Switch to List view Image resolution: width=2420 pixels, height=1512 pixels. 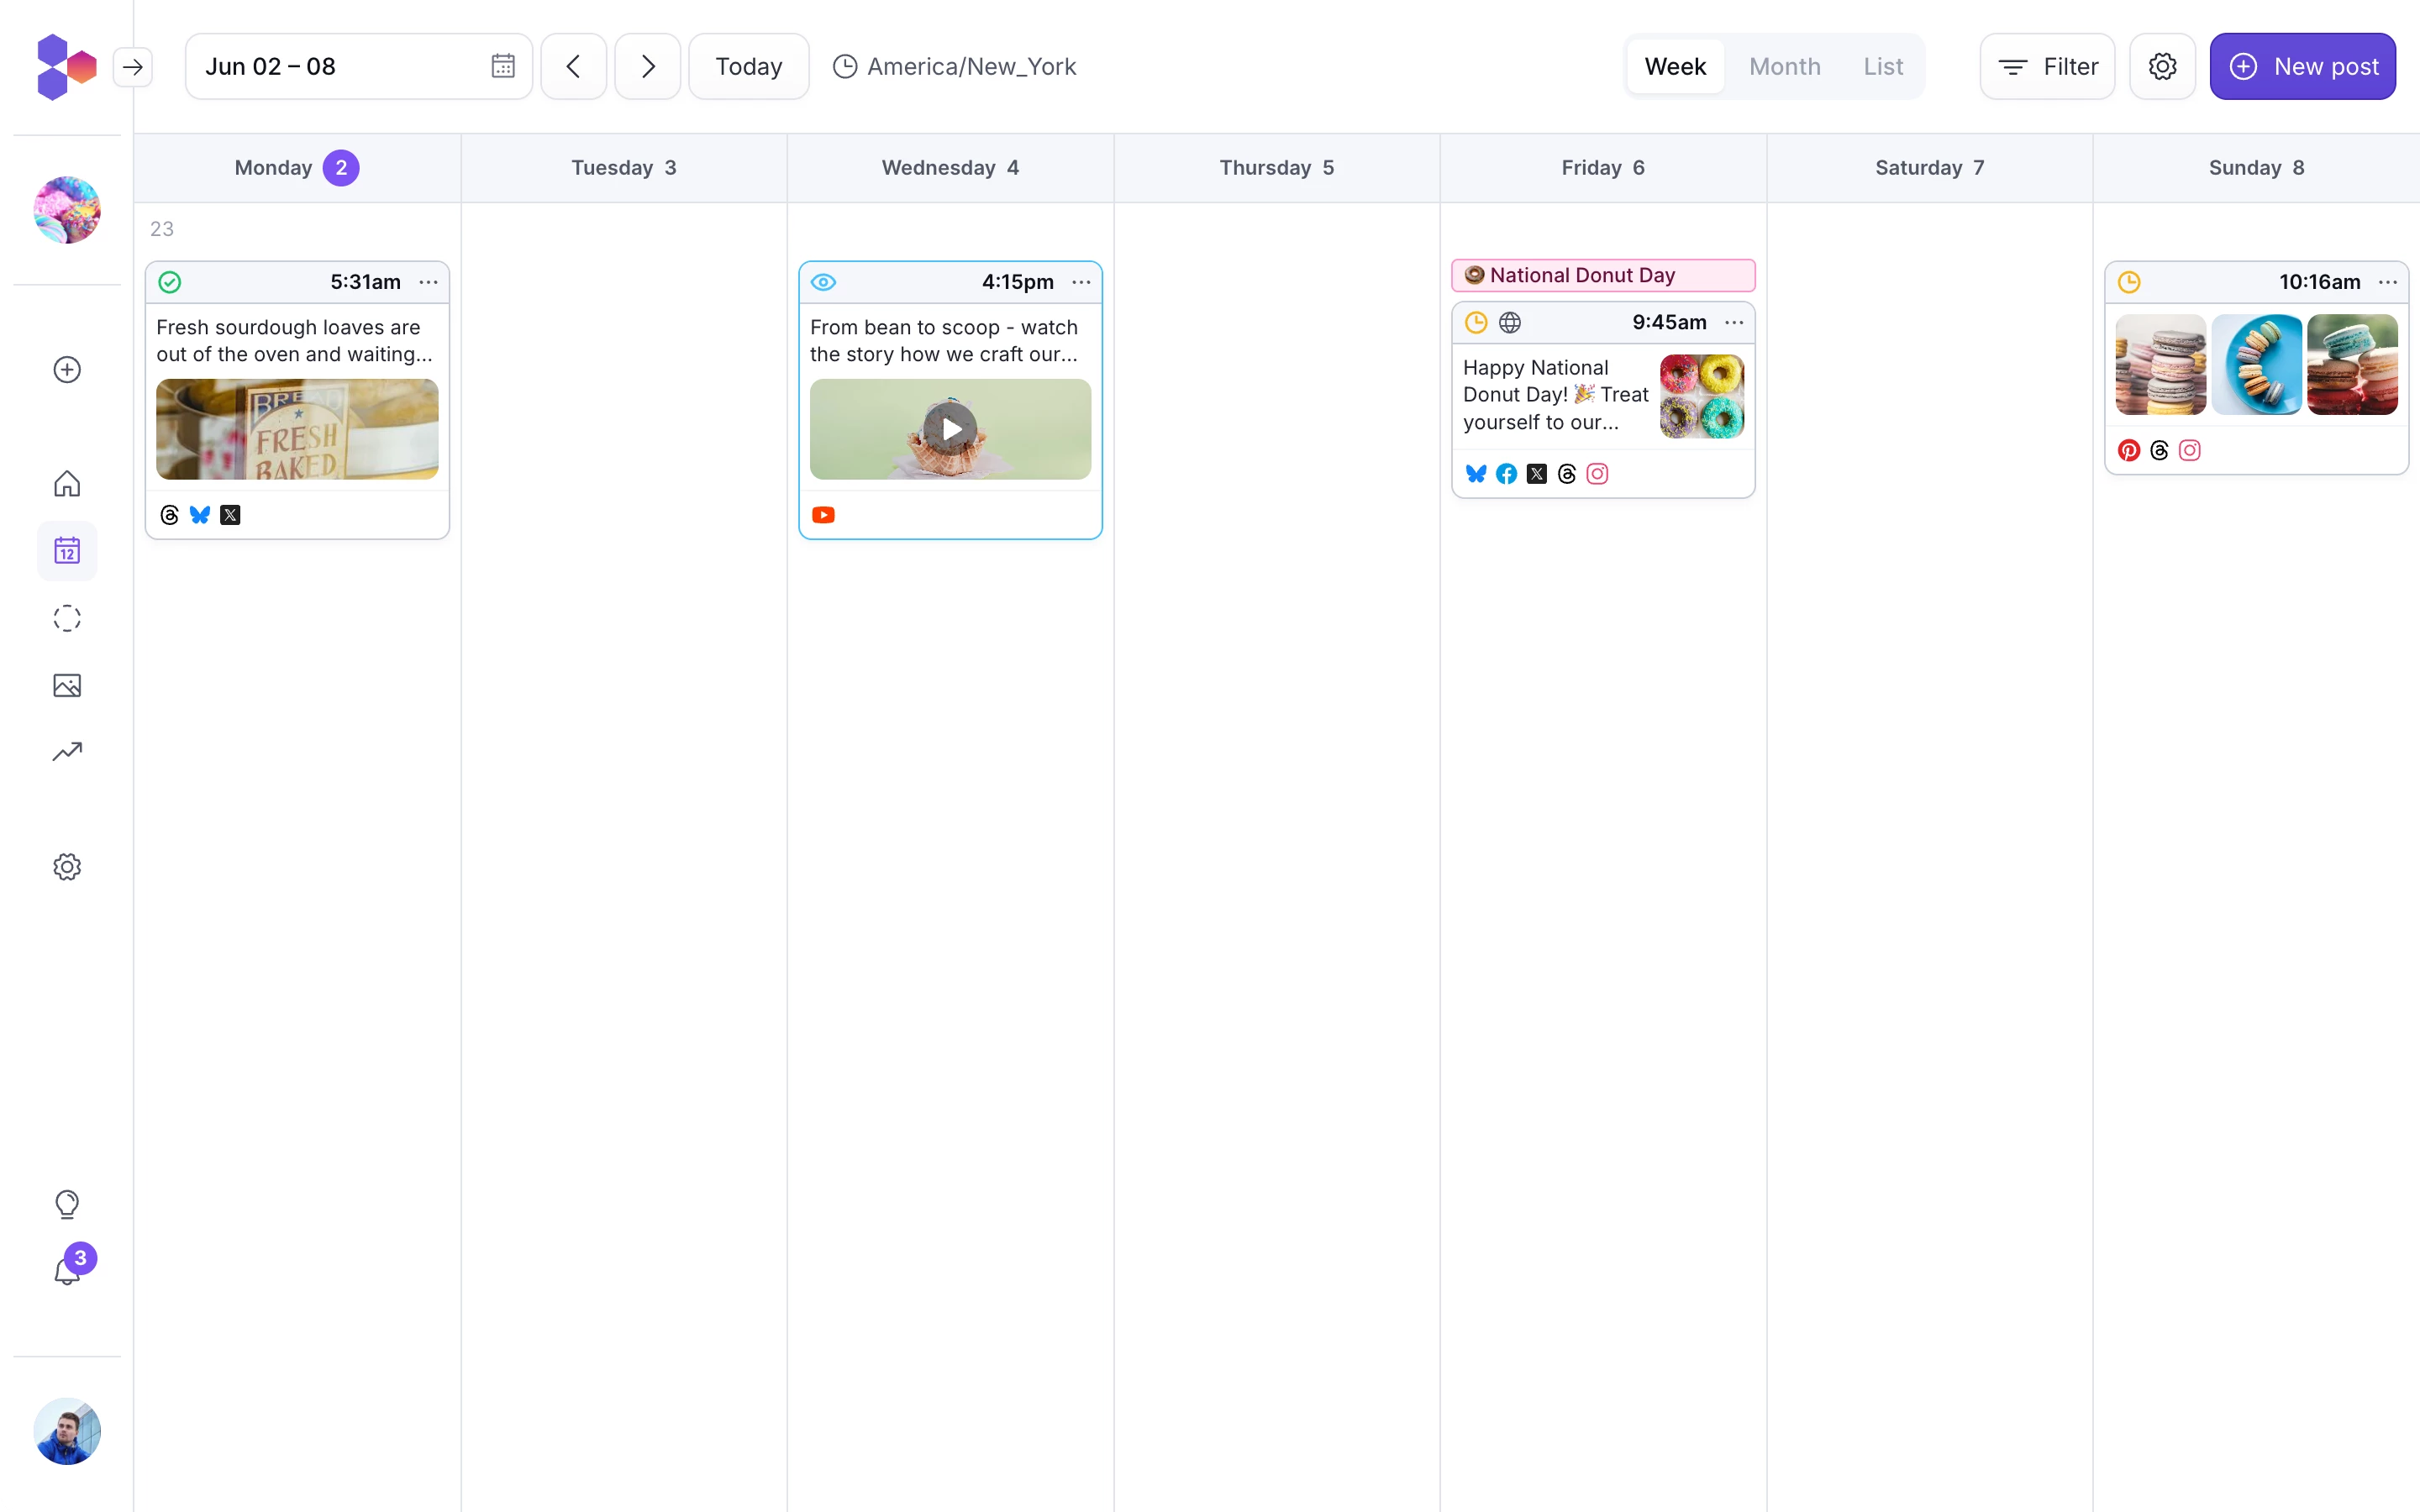1883,66
